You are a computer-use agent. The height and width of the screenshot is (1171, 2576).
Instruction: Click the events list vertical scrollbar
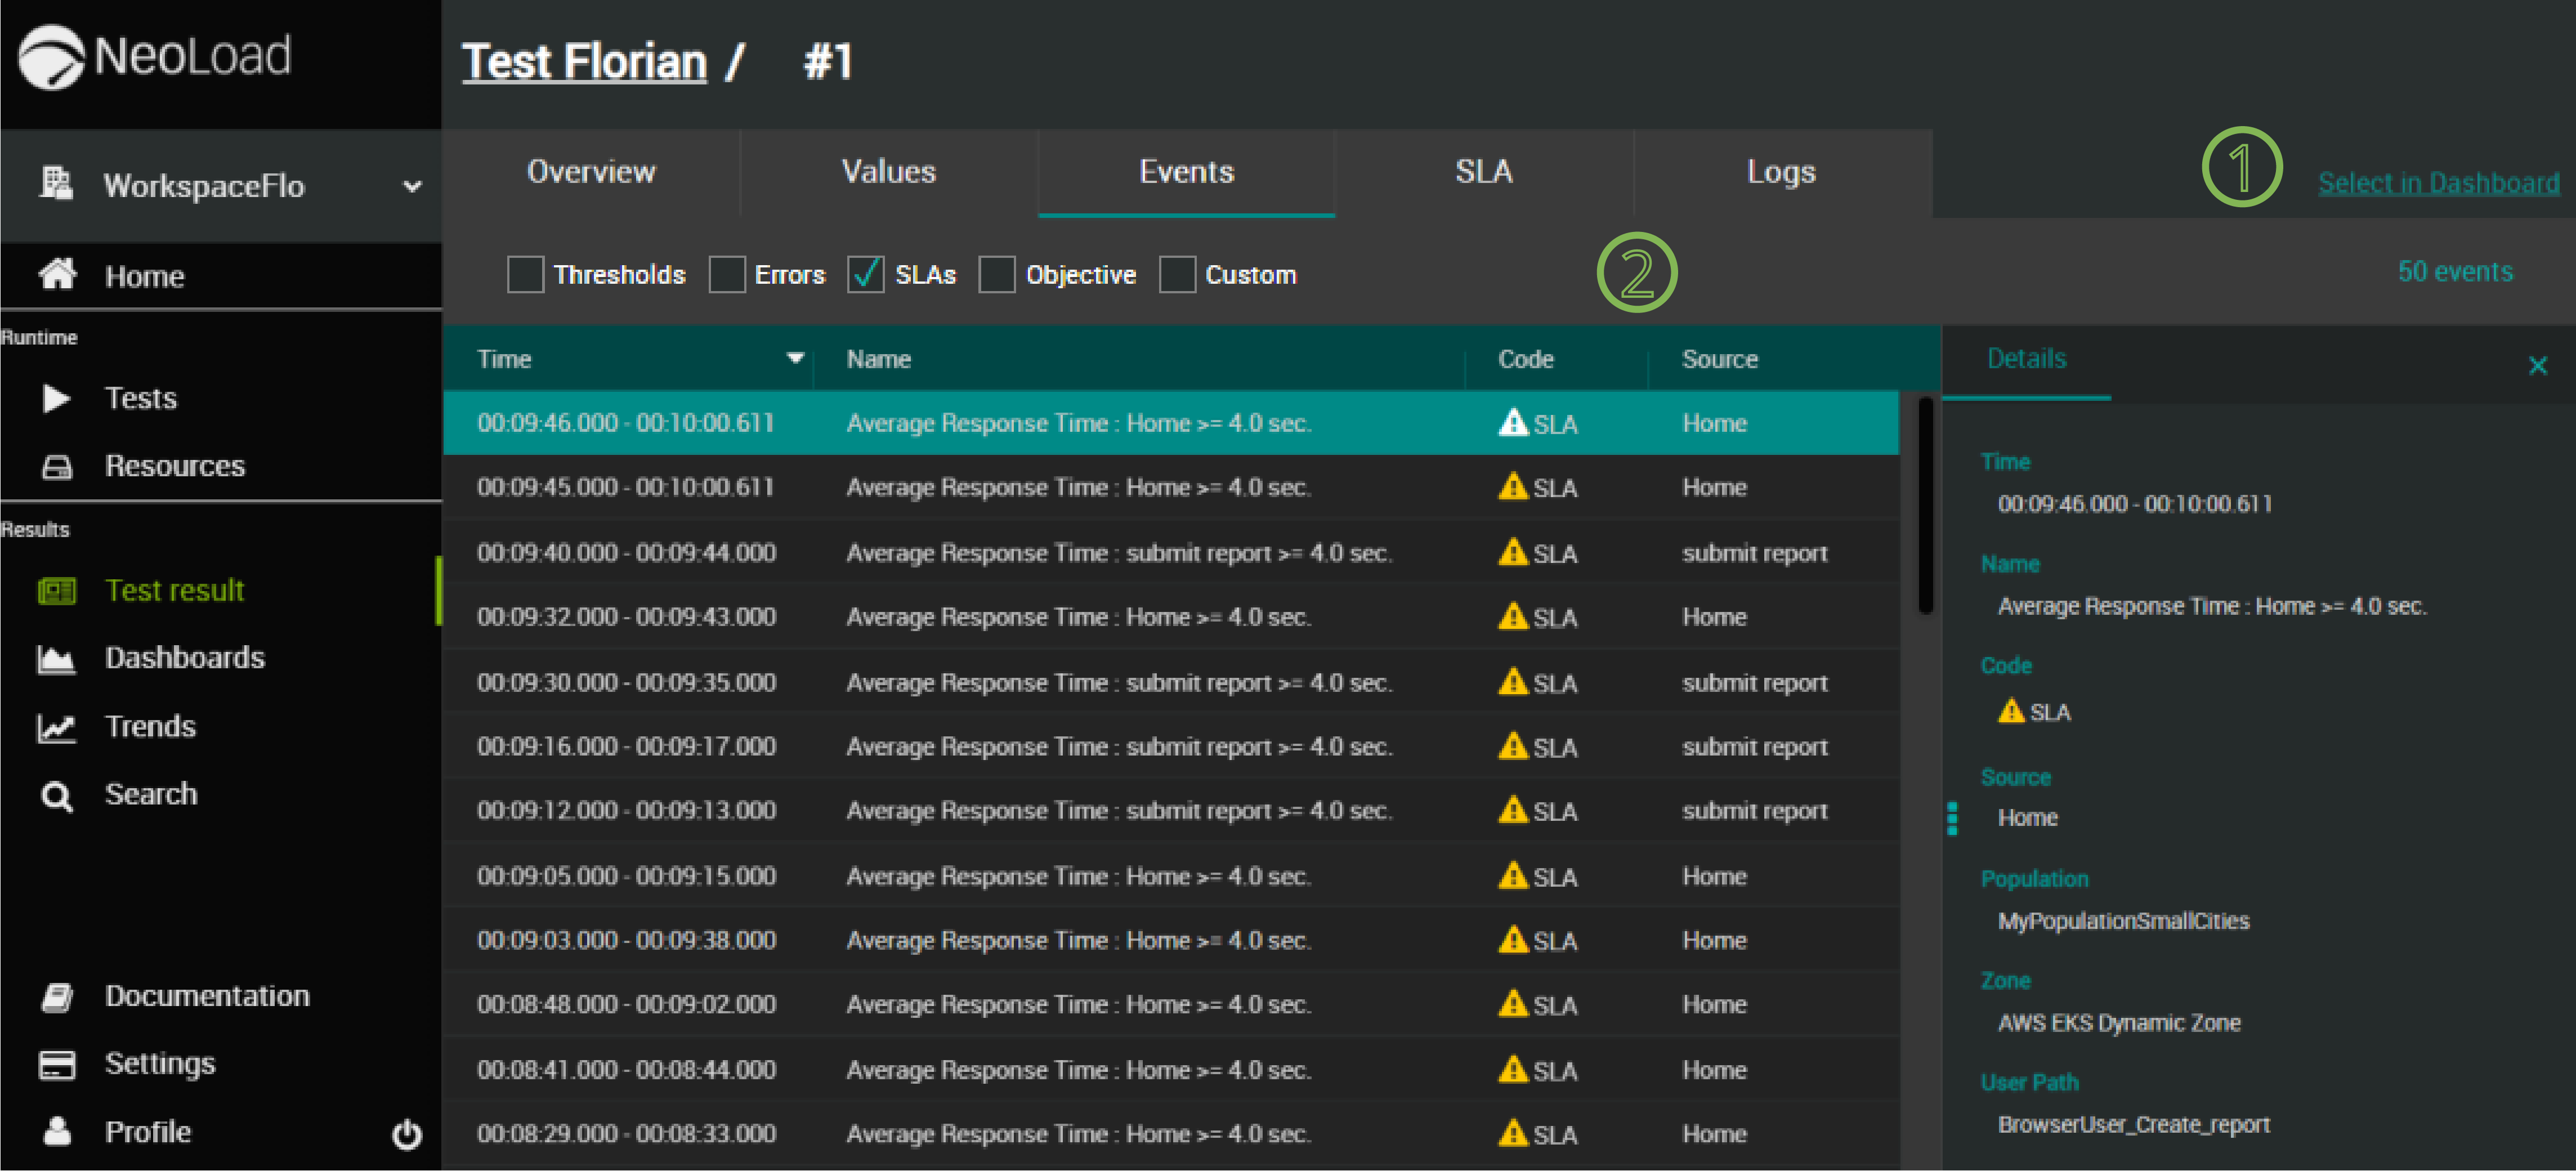(x=1925, y=505)
